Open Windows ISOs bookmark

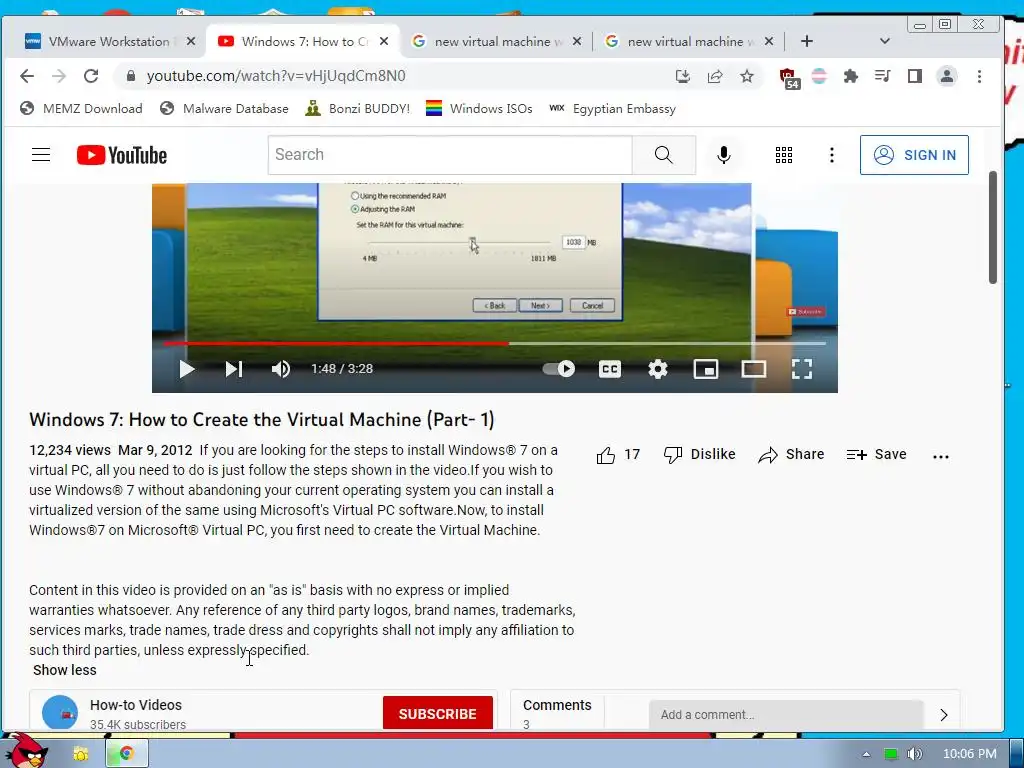pos(479,108)
